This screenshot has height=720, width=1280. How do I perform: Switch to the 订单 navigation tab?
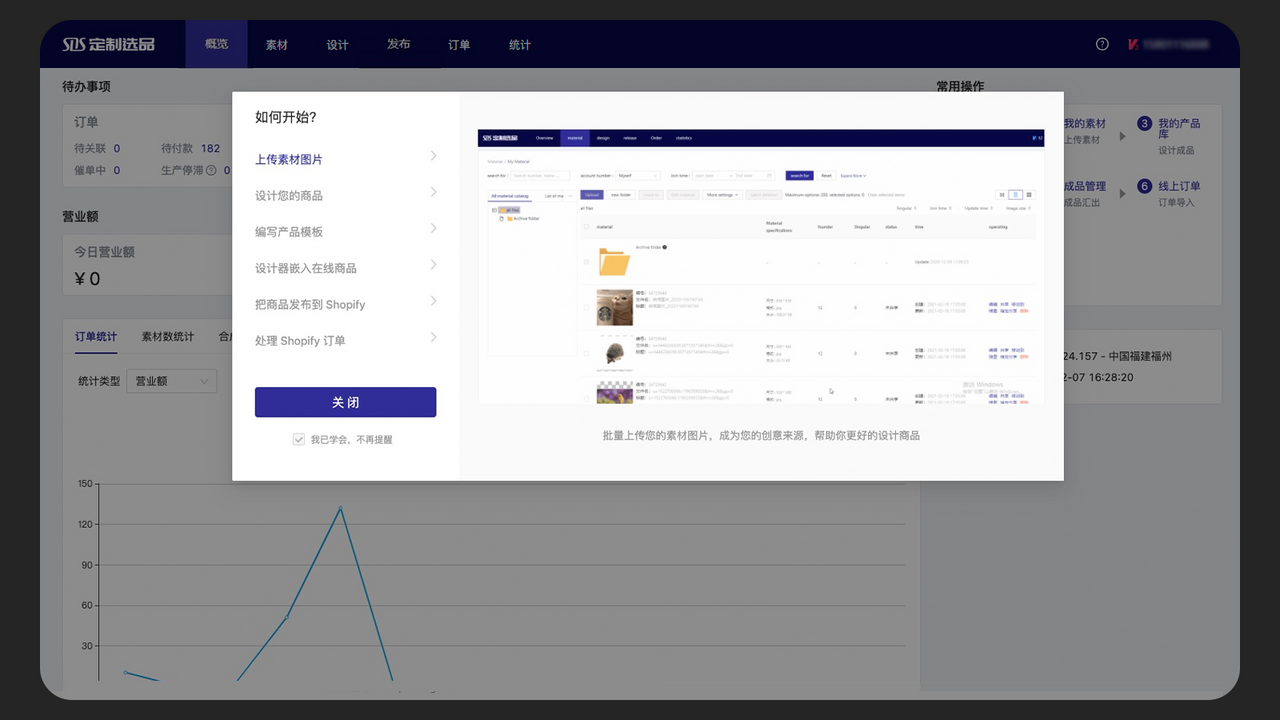(x=459, y=44)
